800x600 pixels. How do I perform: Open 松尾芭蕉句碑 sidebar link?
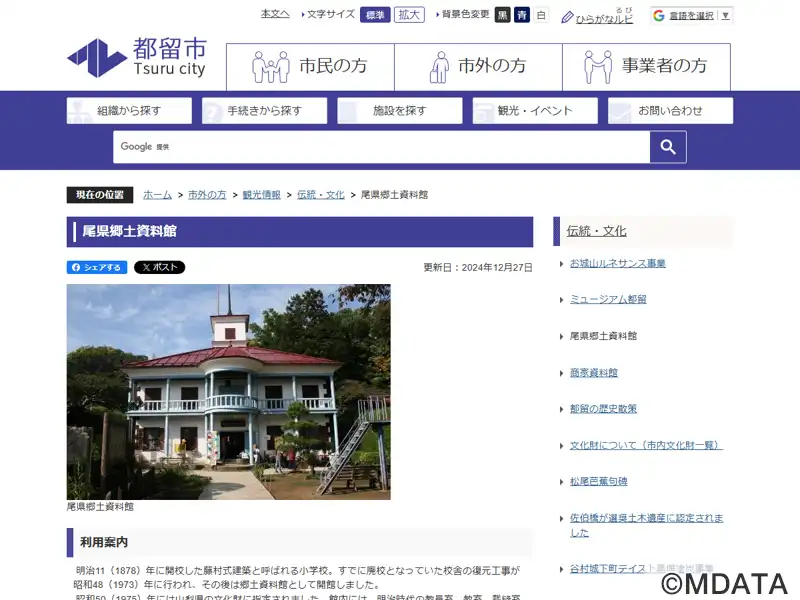click(598, 482)
